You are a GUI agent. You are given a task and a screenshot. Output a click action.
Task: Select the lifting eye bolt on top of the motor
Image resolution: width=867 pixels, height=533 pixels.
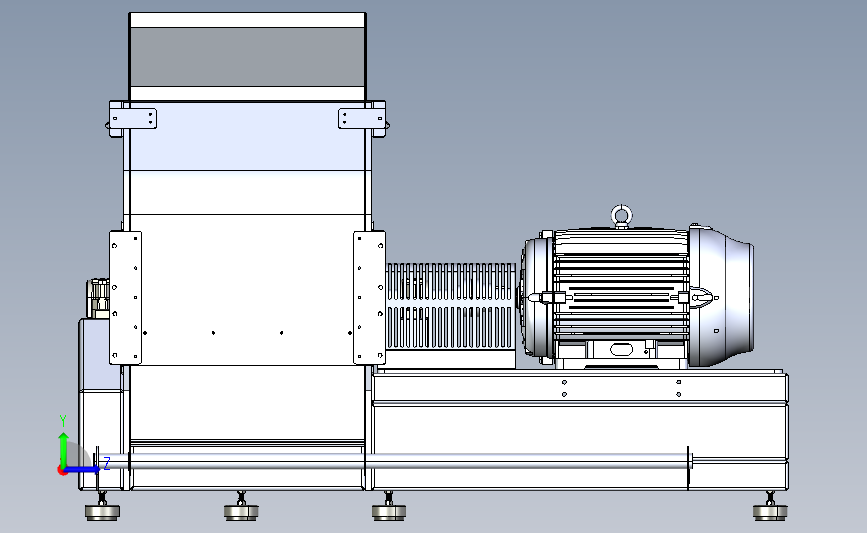point(621,216)
